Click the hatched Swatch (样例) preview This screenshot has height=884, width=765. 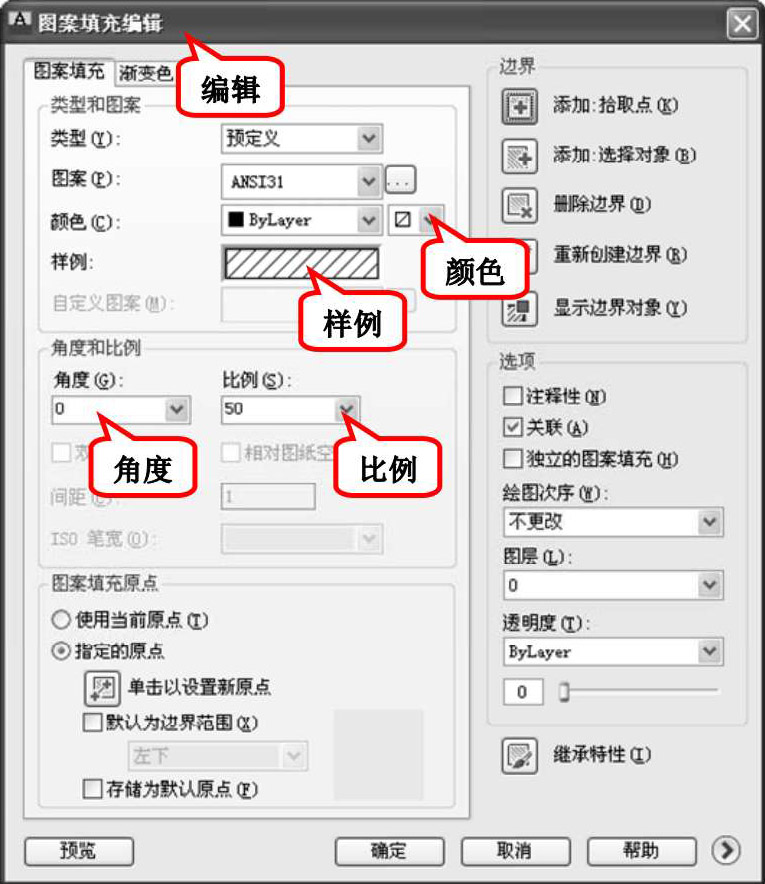(x=302, y=263)
